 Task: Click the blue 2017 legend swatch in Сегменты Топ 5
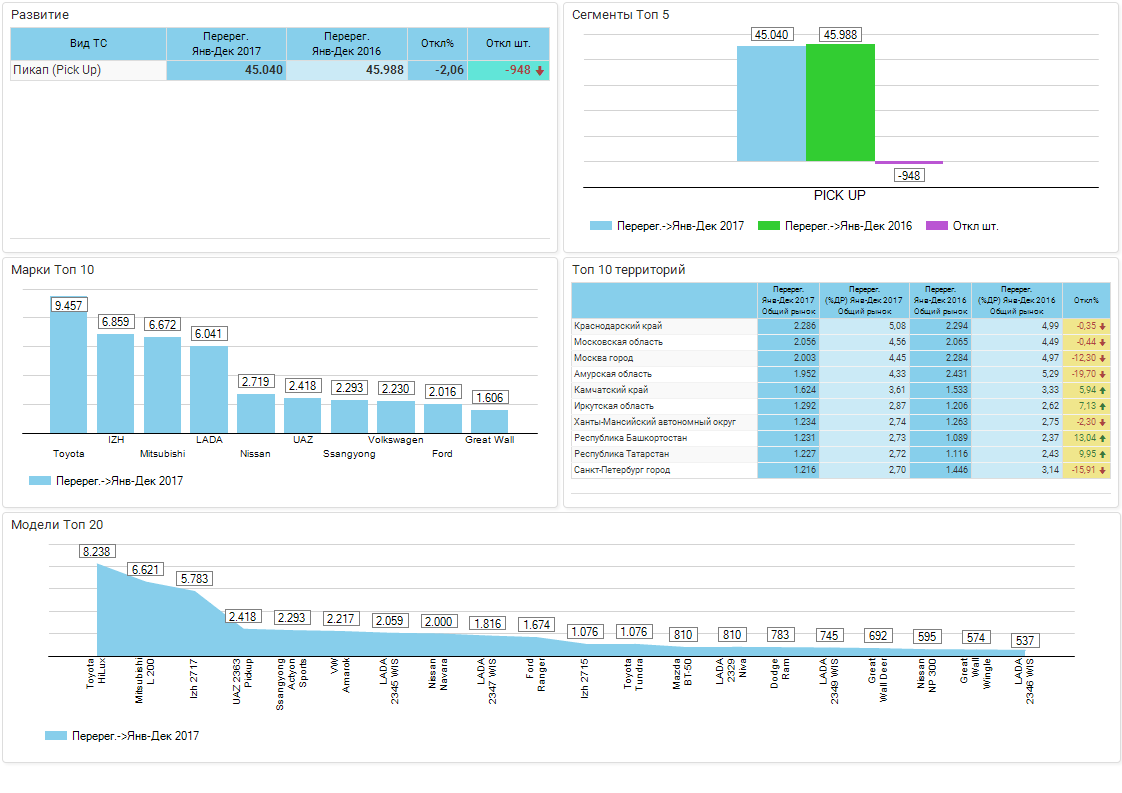(x=600, y=226)
